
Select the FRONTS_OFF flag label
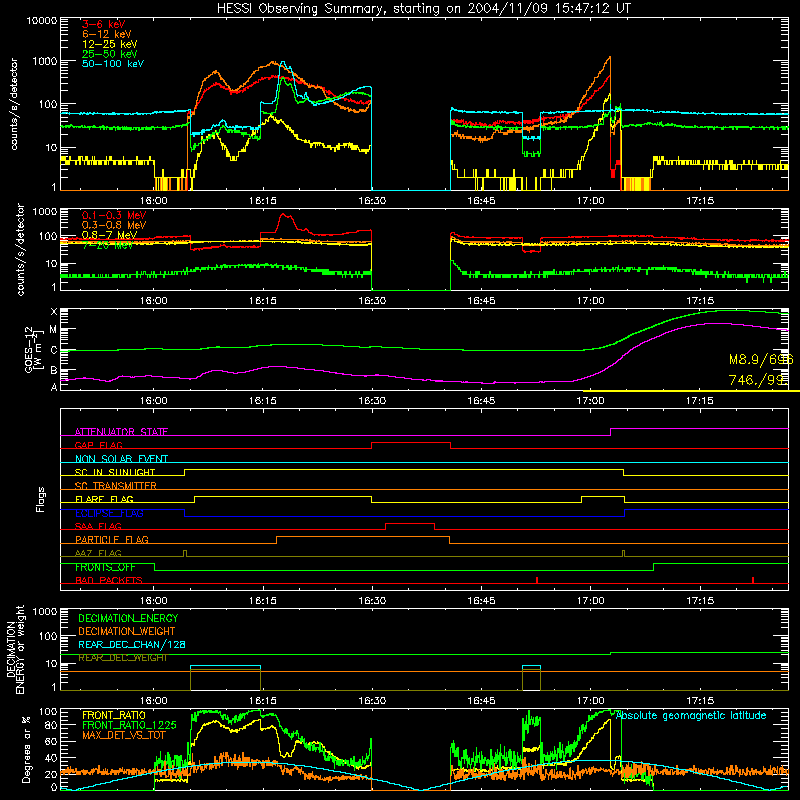coord(105,567)
